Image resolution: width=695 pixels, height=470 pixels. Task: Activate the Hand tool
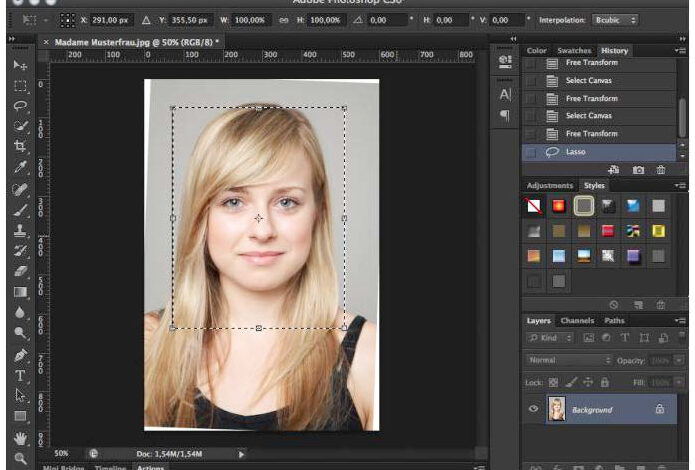pyautogui.click(x=19, y=438)
